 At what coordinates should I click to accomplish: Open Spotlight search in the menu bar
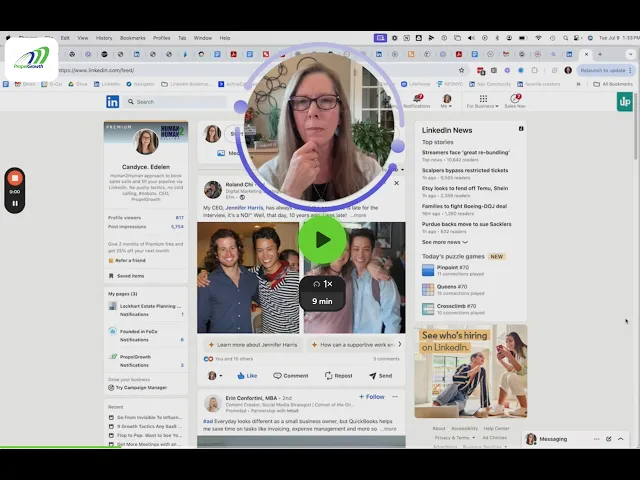(x=565, y=38)
